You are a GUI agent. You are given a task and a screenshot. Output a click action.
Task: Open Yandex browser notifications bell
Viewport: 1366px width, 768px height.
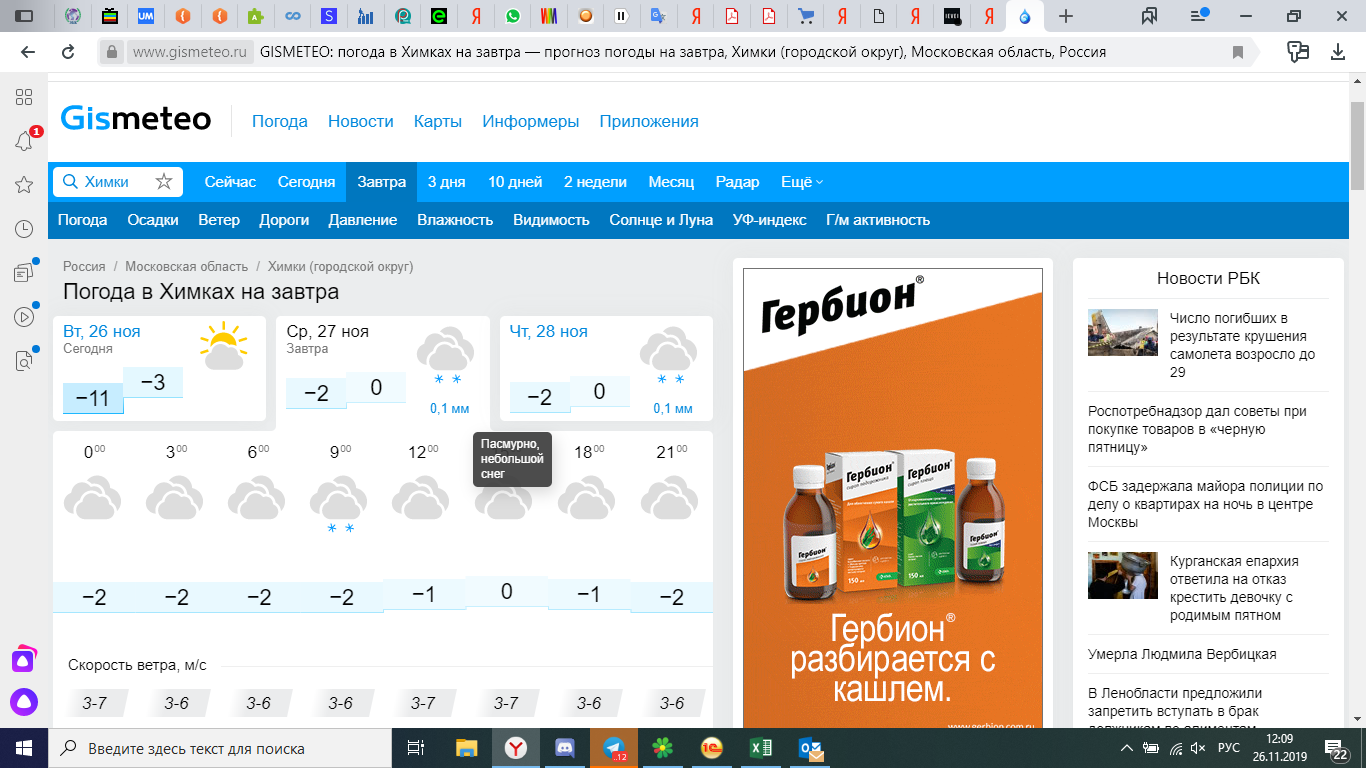(x=24, y=141)
